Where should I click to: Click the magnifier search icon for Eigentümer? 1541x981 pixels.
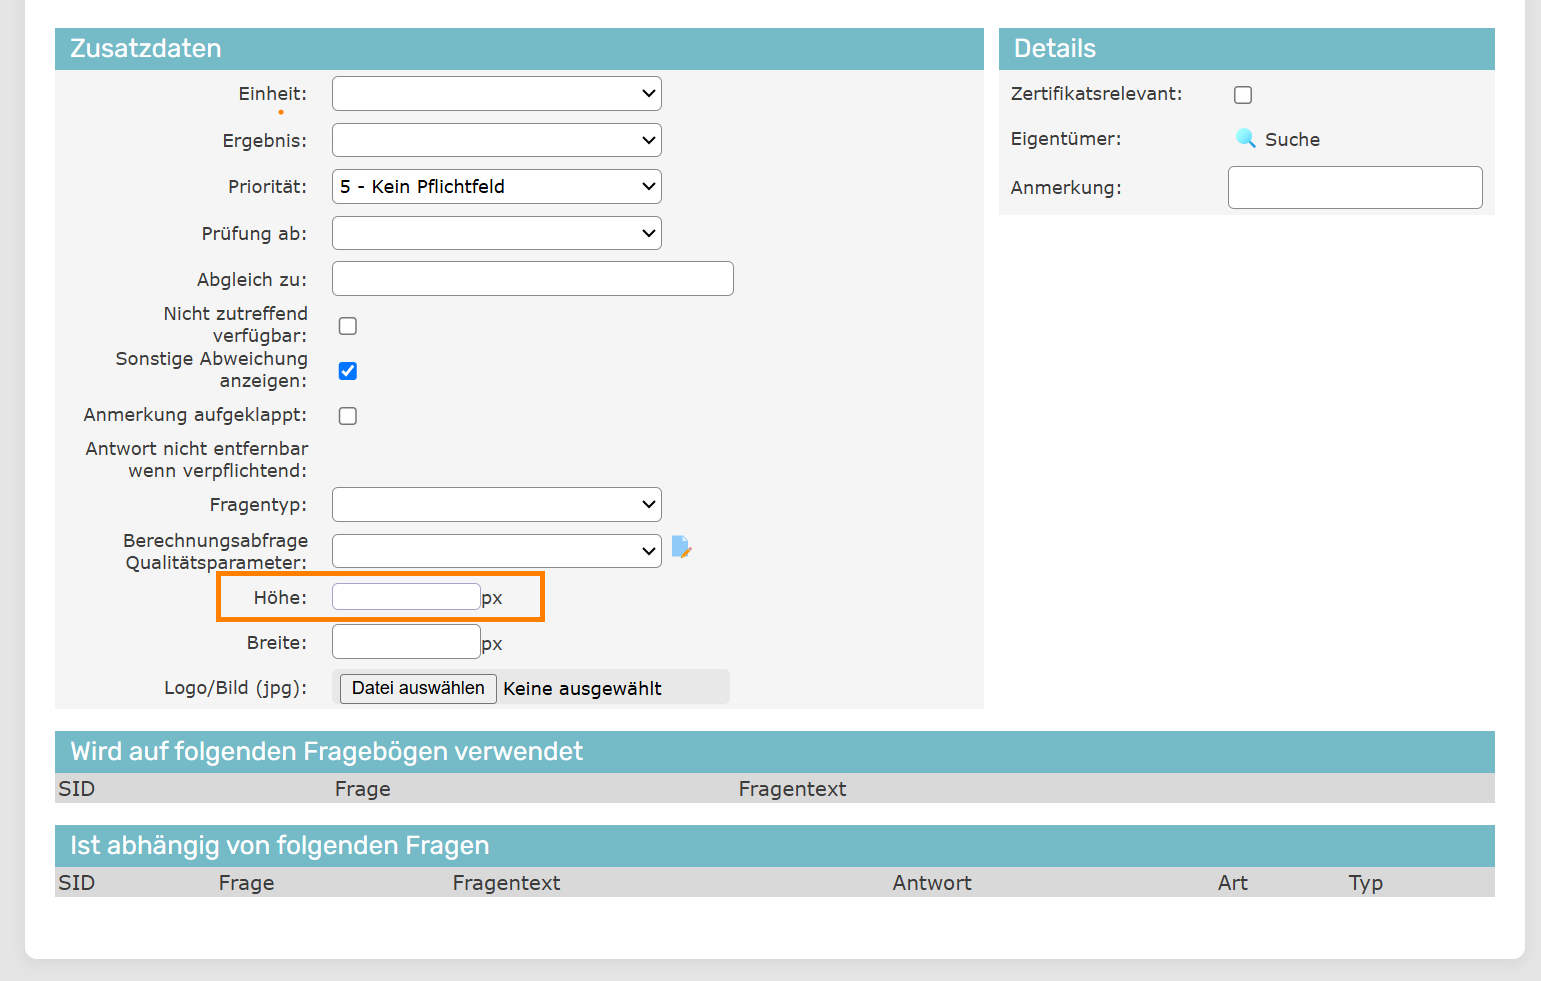click(x=1245, y=138)
